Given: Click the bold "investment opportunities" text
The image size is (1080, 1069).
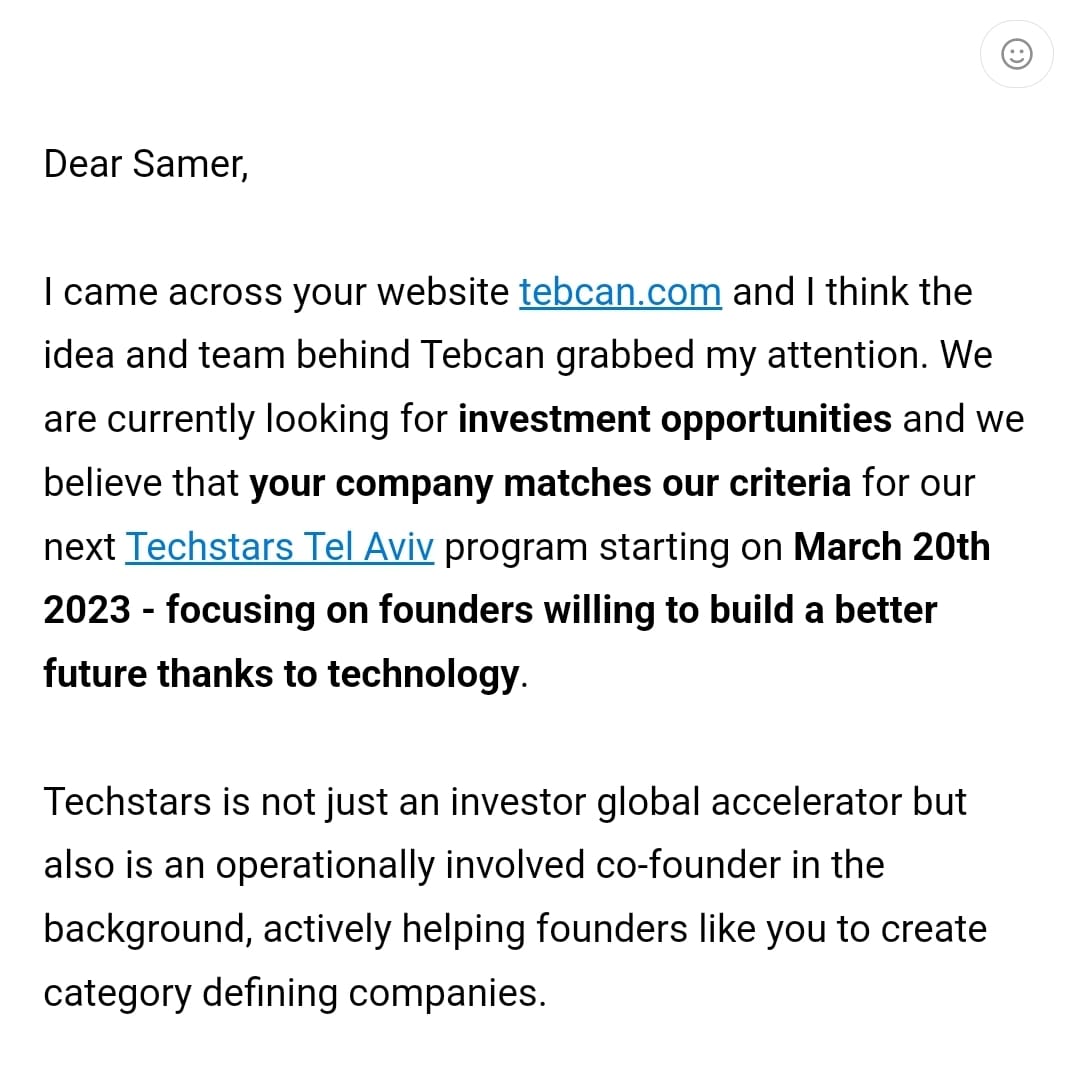Looking at the screenshot, I should click(674, 419).
